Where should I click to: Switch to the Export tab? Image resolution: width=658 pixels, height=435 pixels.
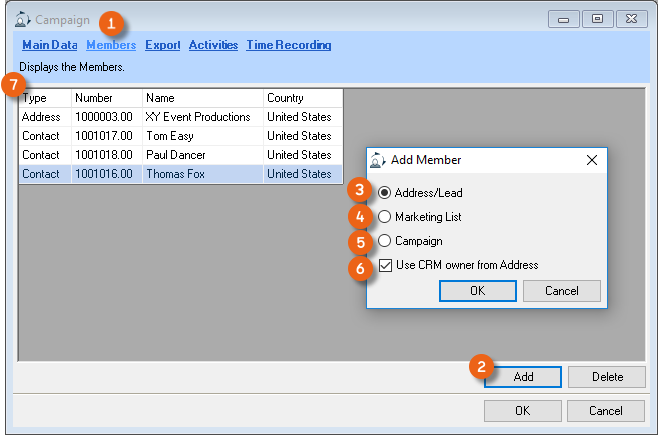[x=162, y=45]
